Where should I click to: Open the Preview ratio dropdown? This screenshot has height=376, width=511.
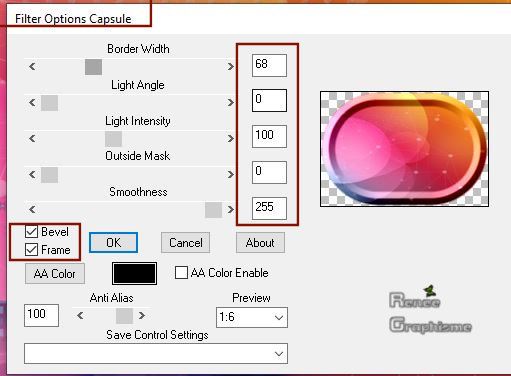(x=252, y=317)
